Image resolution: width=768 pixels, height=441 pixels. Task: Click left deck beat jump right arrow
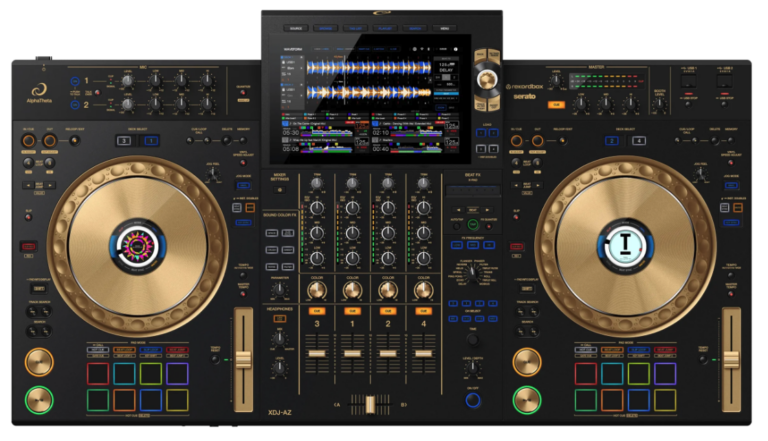50,185
